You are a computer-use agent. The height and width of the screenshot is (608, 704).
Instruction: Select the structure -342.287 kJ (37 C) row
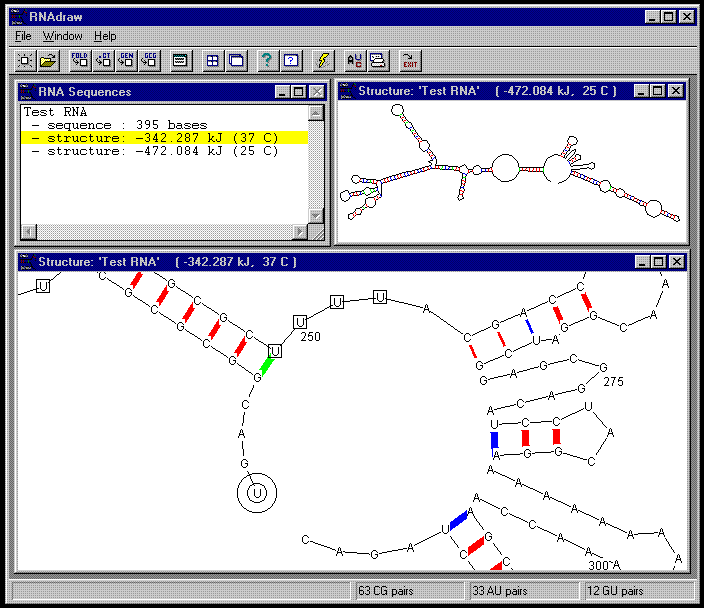click(164, 137)
